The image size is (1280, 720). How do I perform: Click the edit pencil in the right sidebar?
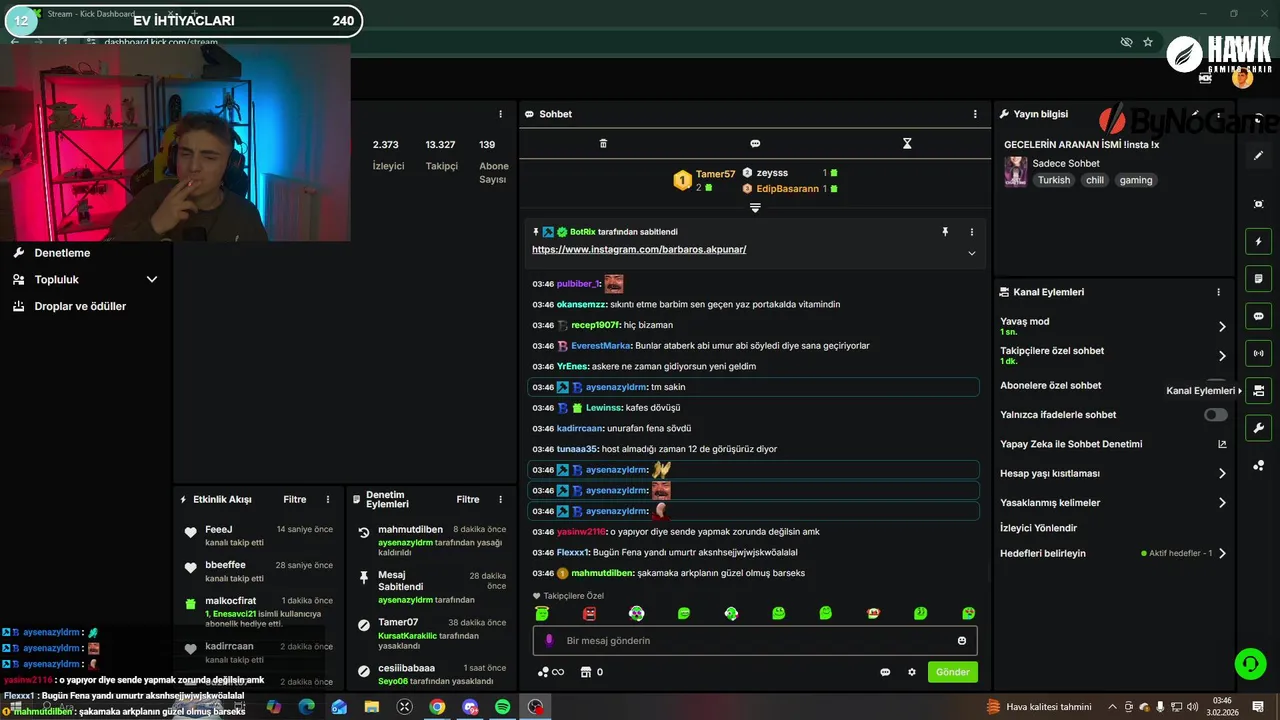[1259, 156]
